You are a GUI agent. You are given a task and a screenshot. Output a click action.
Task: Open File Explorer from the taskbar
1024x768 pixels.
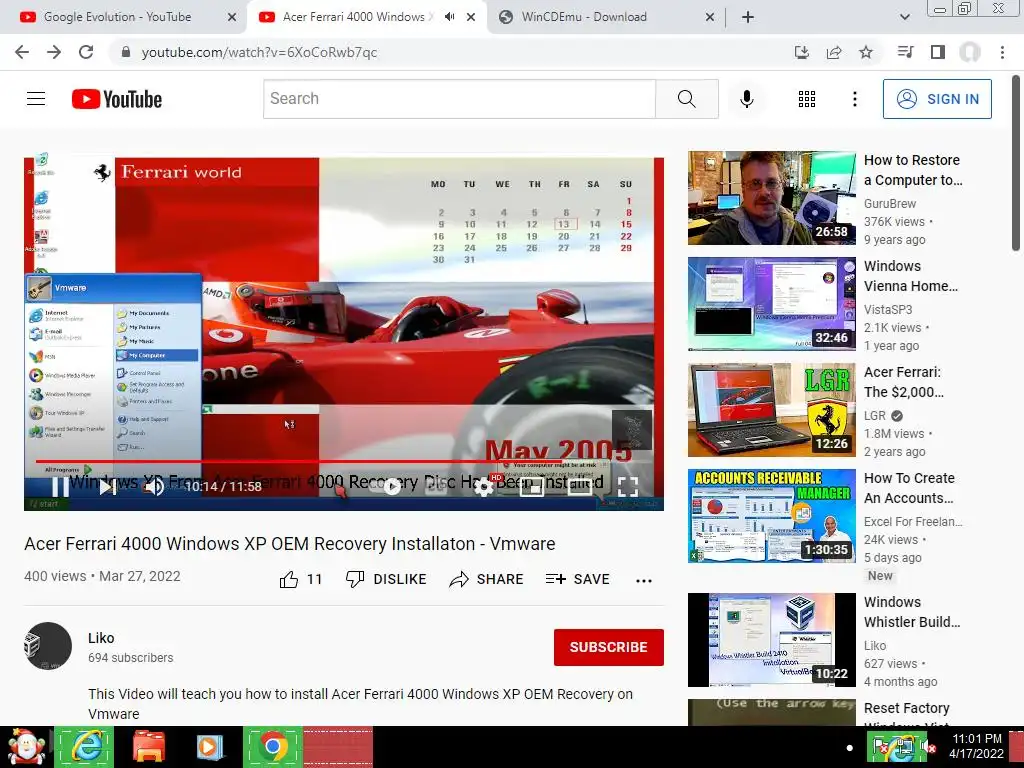click(149, 747)
